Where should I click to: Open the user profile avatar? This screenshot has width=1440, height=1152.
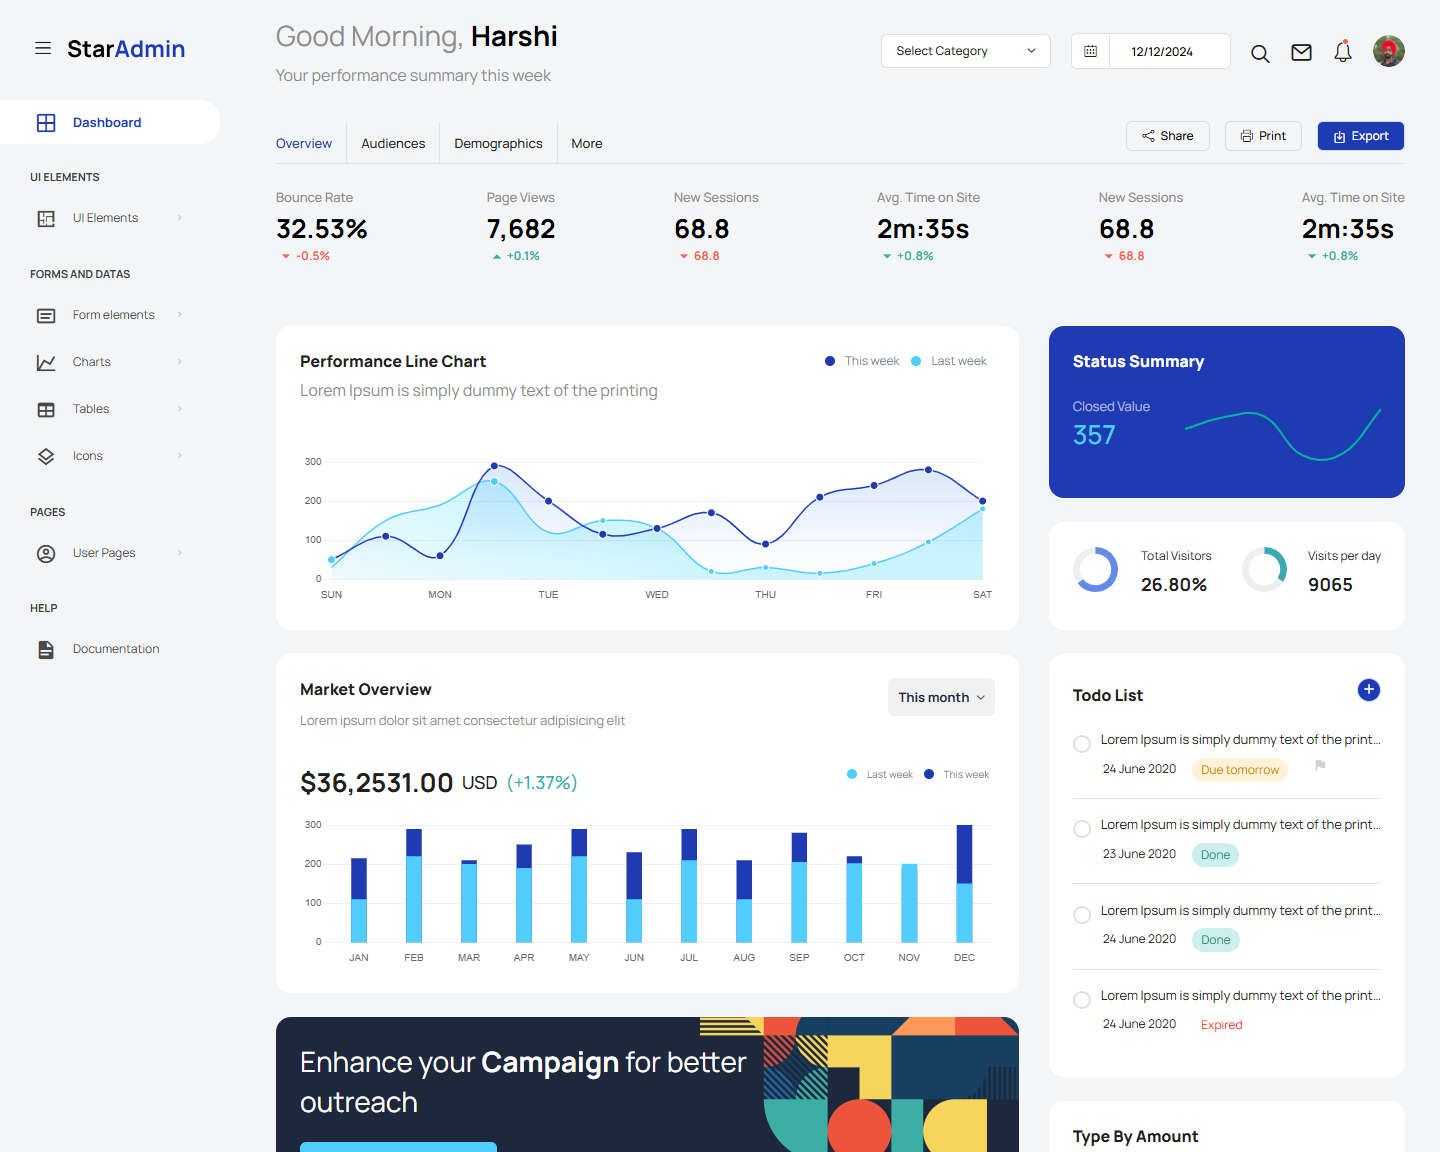click(x=1388, y=51)
